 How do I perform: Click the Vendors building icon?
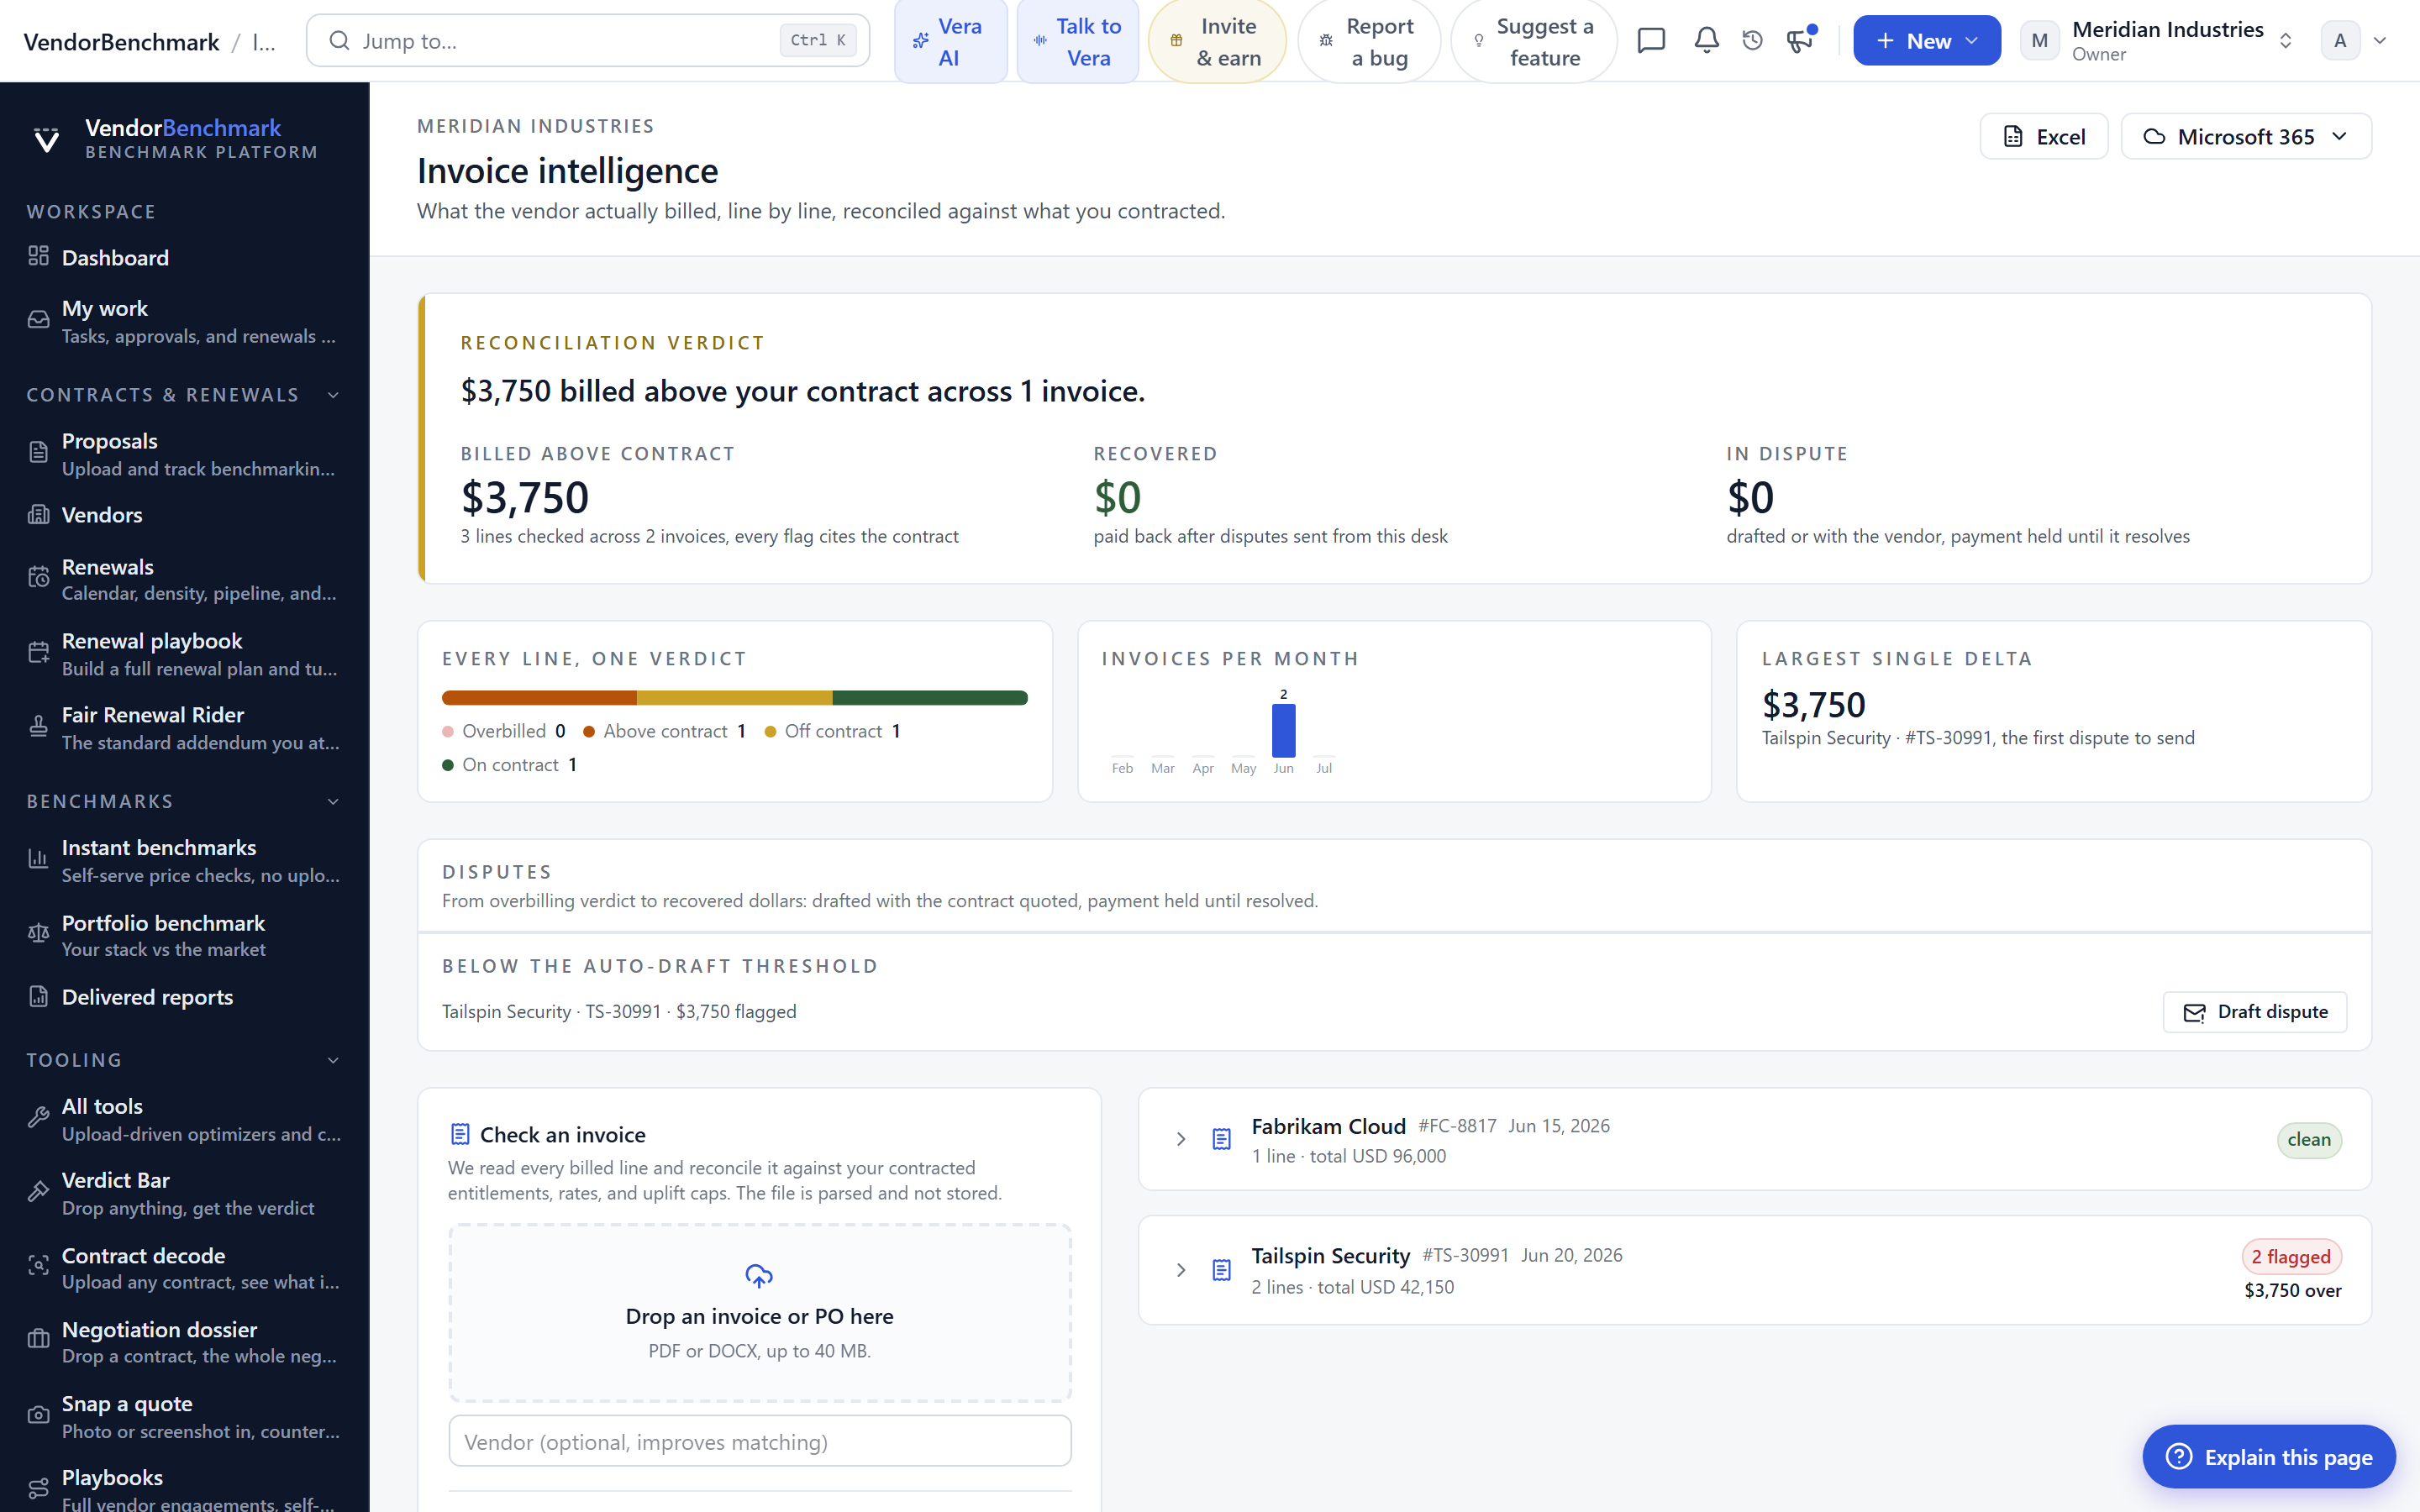point(38,515)
